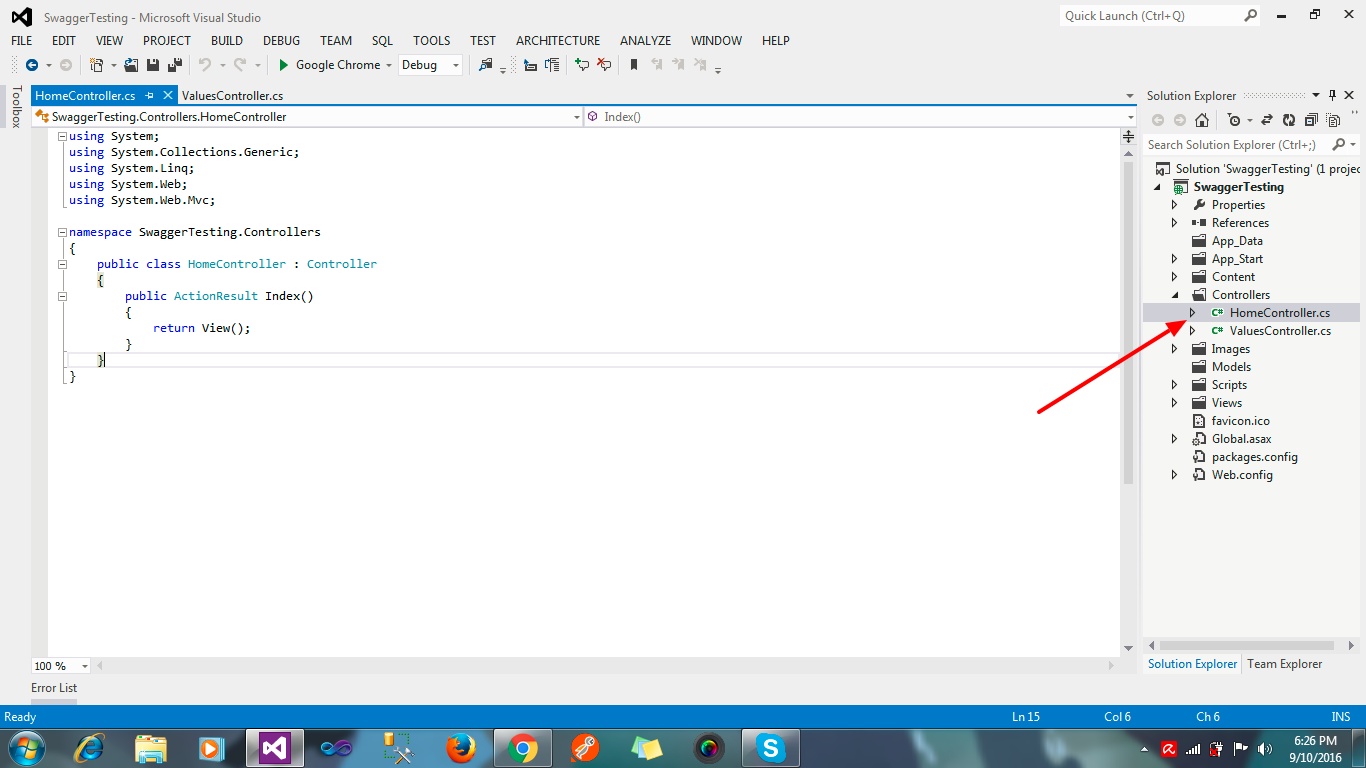Expand the Views folder
Viewport: 1366px width, 768px height.
point(1175,403)
